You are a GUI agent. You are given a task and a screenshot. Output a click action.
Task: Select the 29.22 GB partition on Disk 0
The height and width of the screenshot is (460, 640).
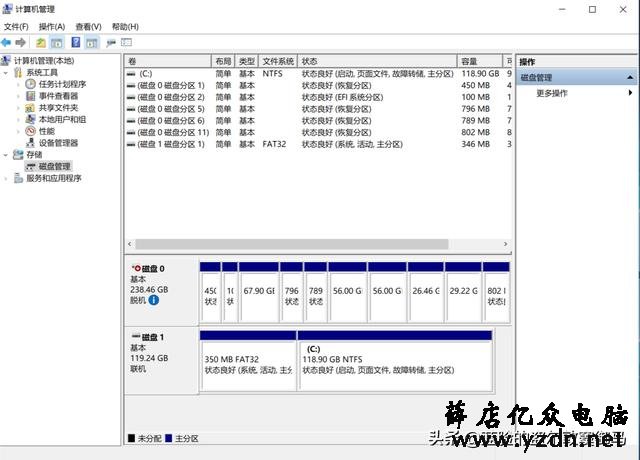pos(463,292)
